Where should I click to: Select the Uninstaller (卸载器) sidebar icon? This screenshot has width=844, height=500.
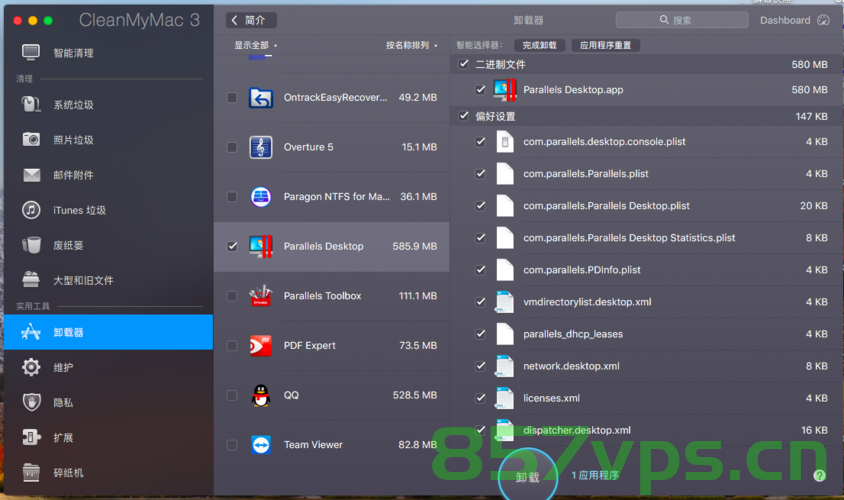click(31, 332)
